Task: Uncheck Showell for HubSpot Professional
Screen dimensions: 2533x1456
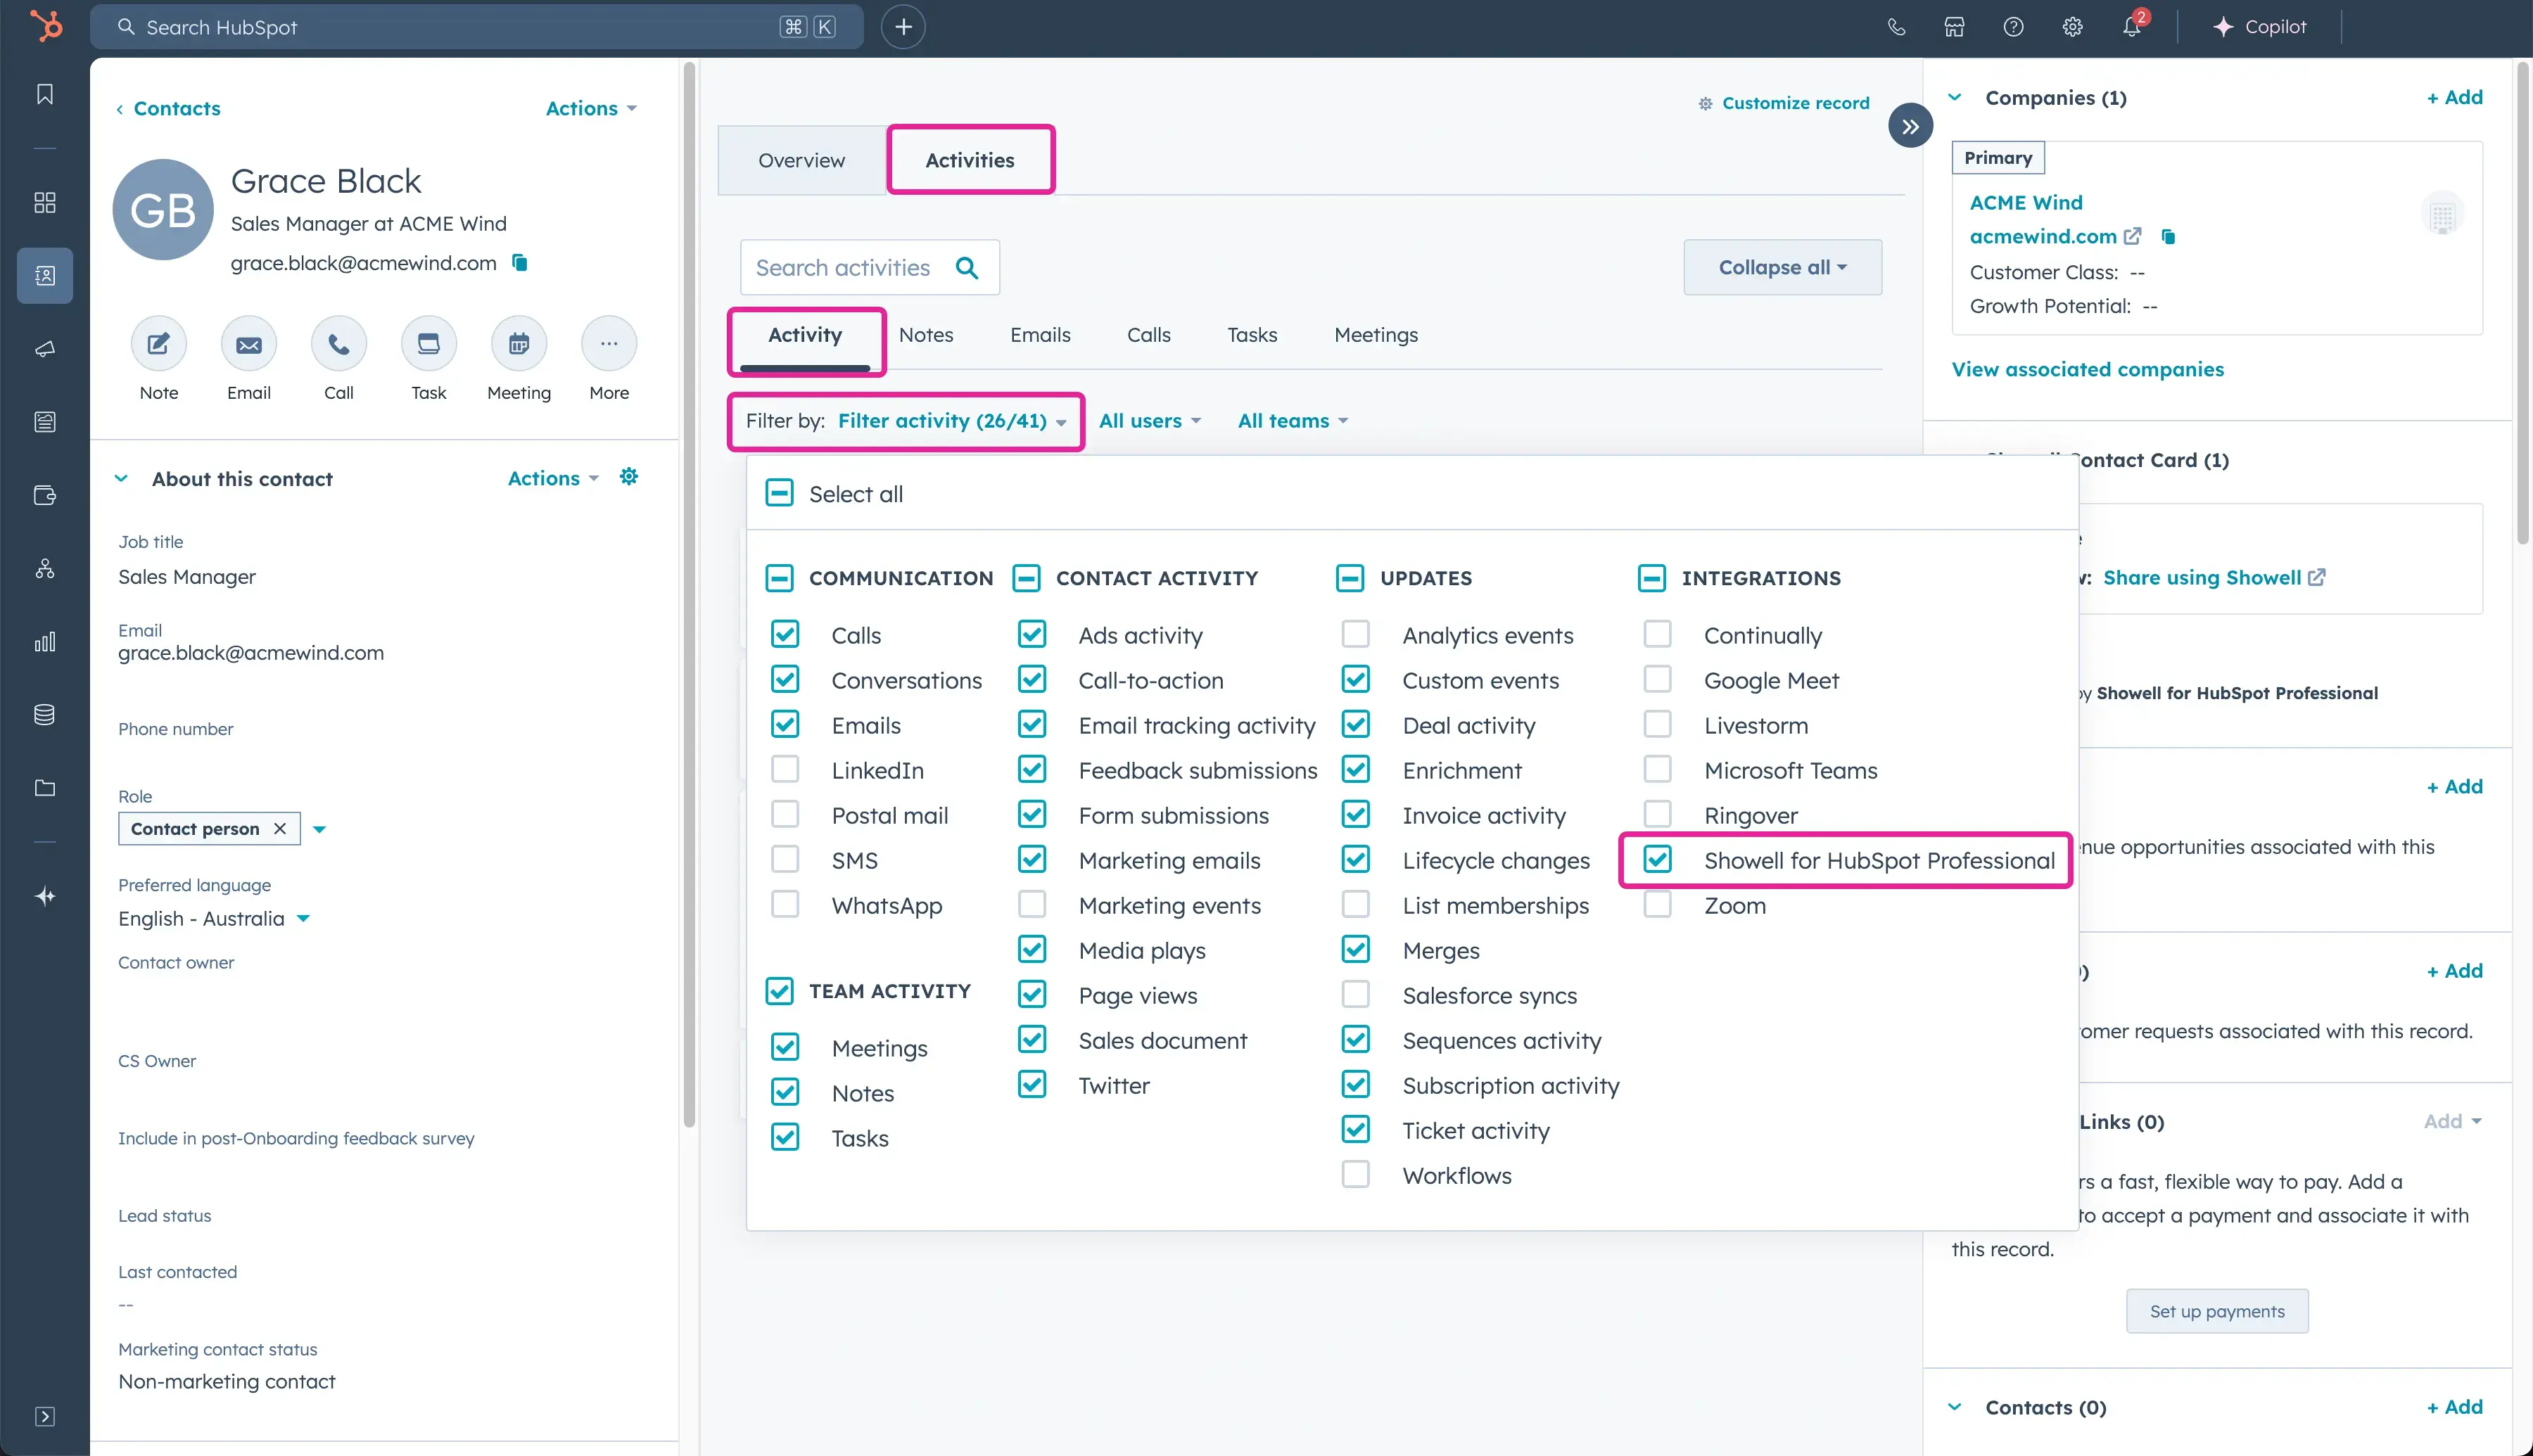Action: pyautogui.click(x=1657, y=859)
